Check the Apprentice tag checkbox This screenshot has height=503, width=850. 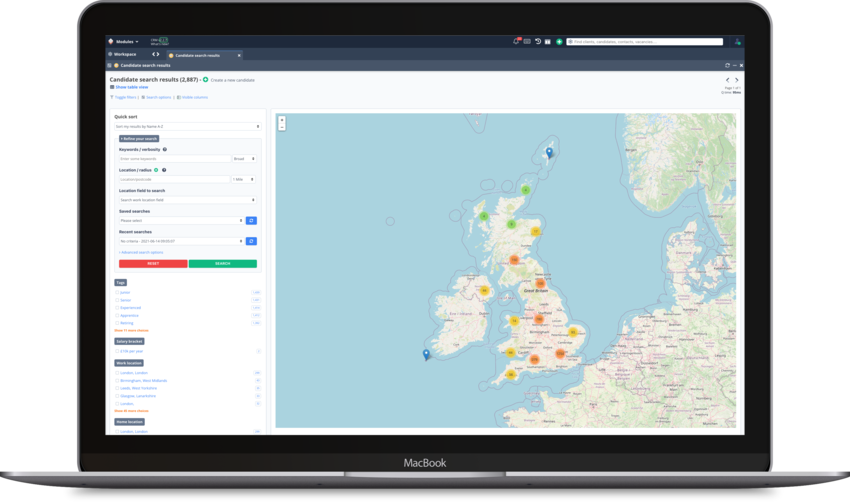coord(117,315)
